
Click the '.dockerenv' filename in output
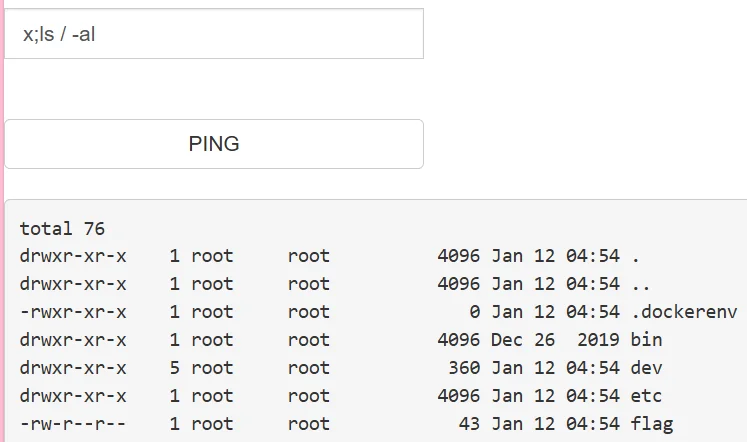click(x=684, y=312)
